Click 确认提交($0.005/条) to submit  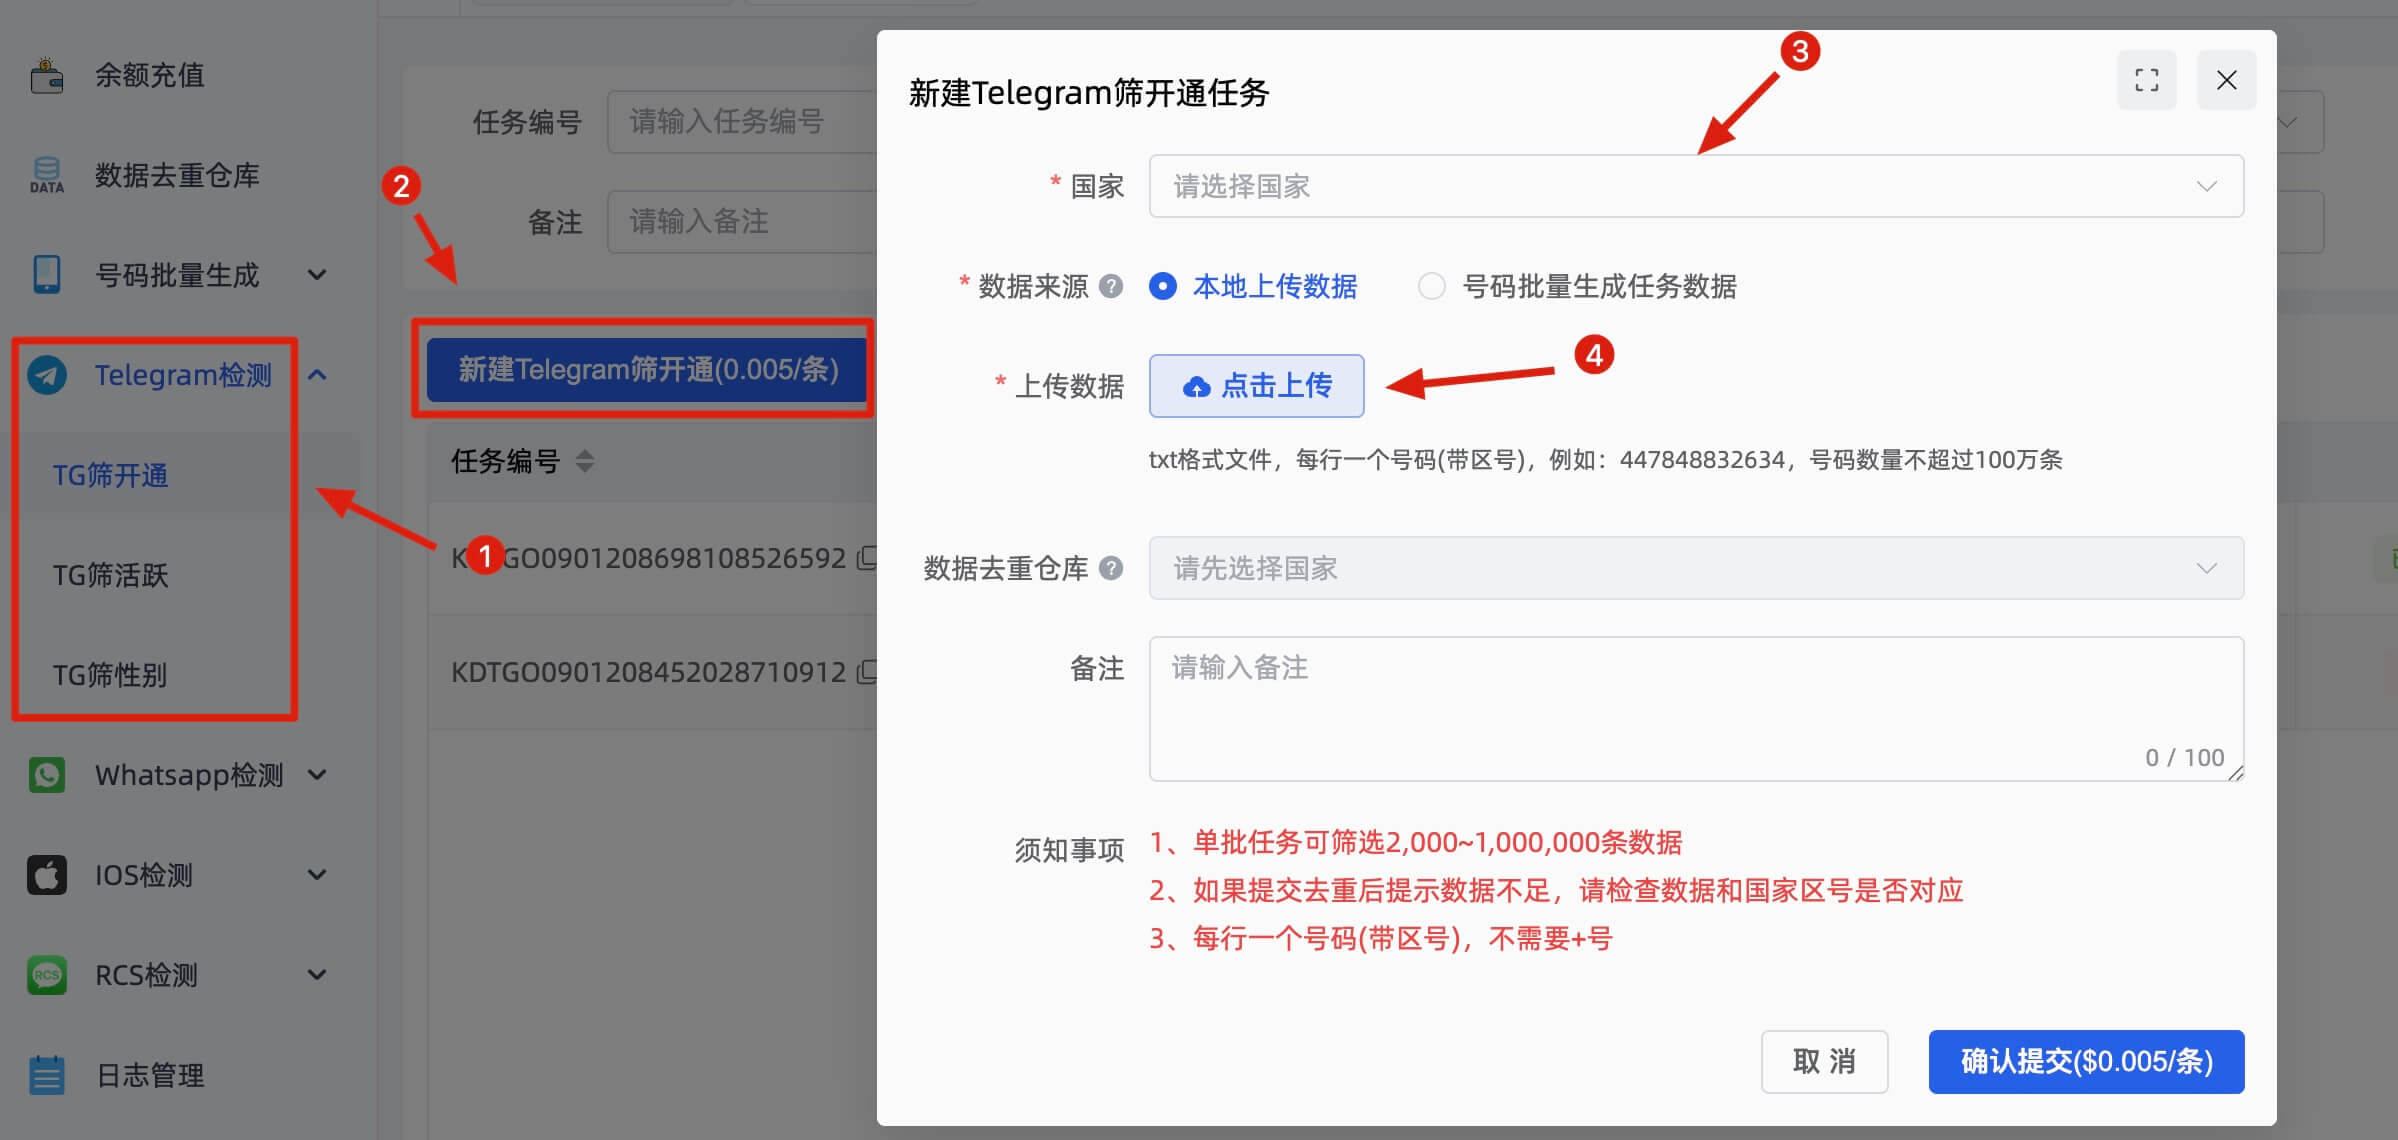(x=2086, y=1062)
